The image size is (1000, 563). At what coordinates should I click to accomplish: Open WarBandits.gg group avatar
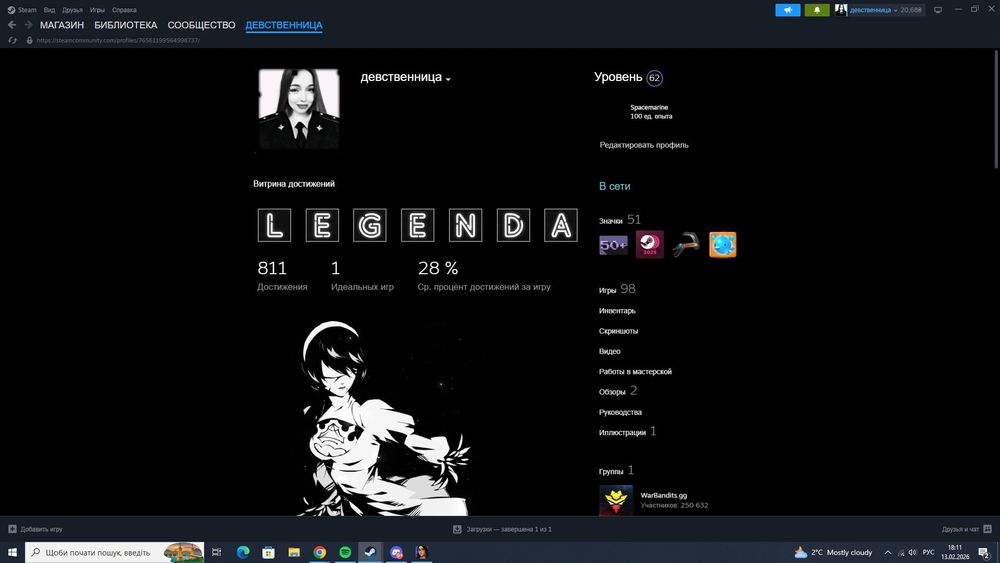click(x=616, y=501)
